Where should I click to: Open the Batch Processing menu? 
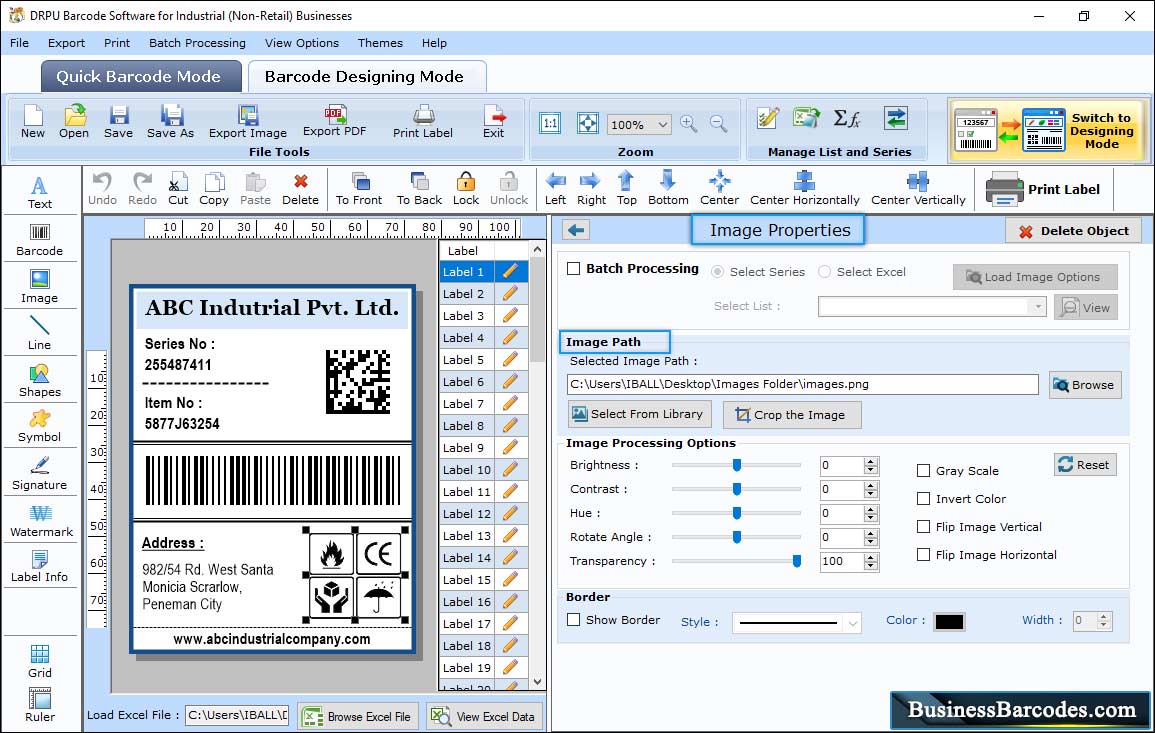pyautogui.click(x=197, y=43)
